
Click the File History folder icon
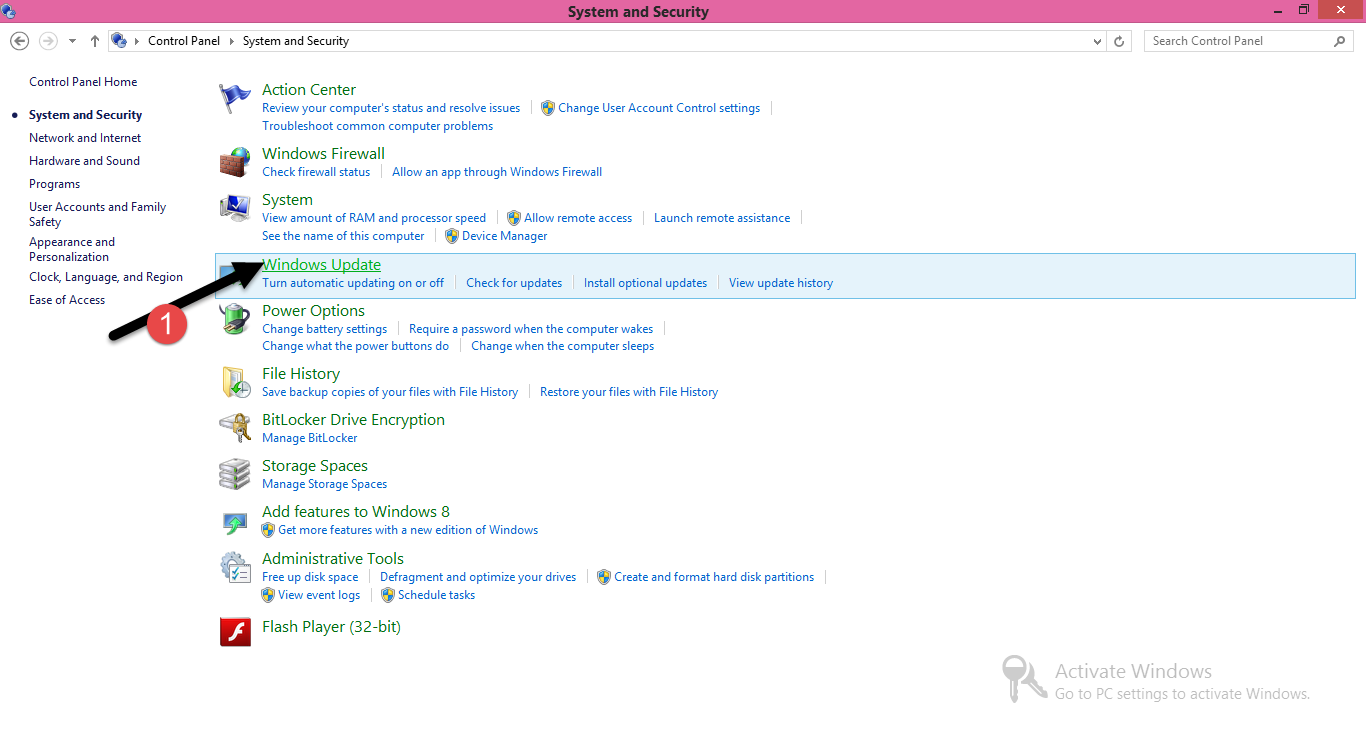pyautogui.click(x=235, y=382)
